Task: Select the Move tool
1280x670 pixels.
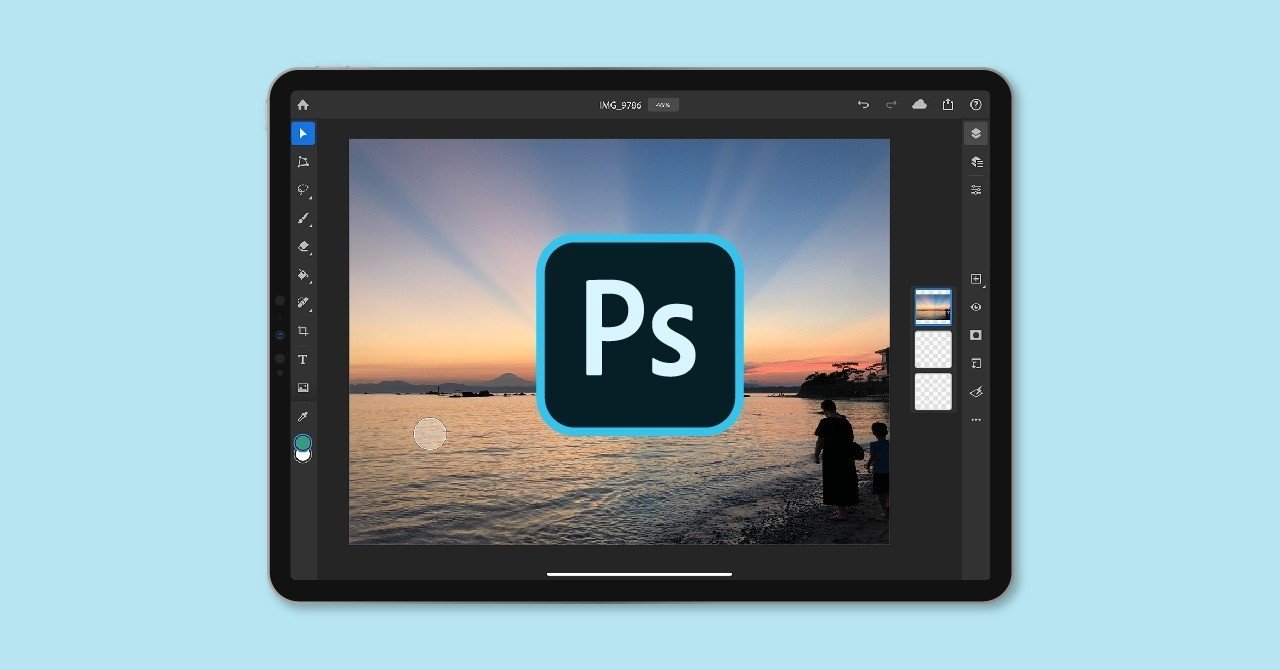Action: click(x=302, y=133)
